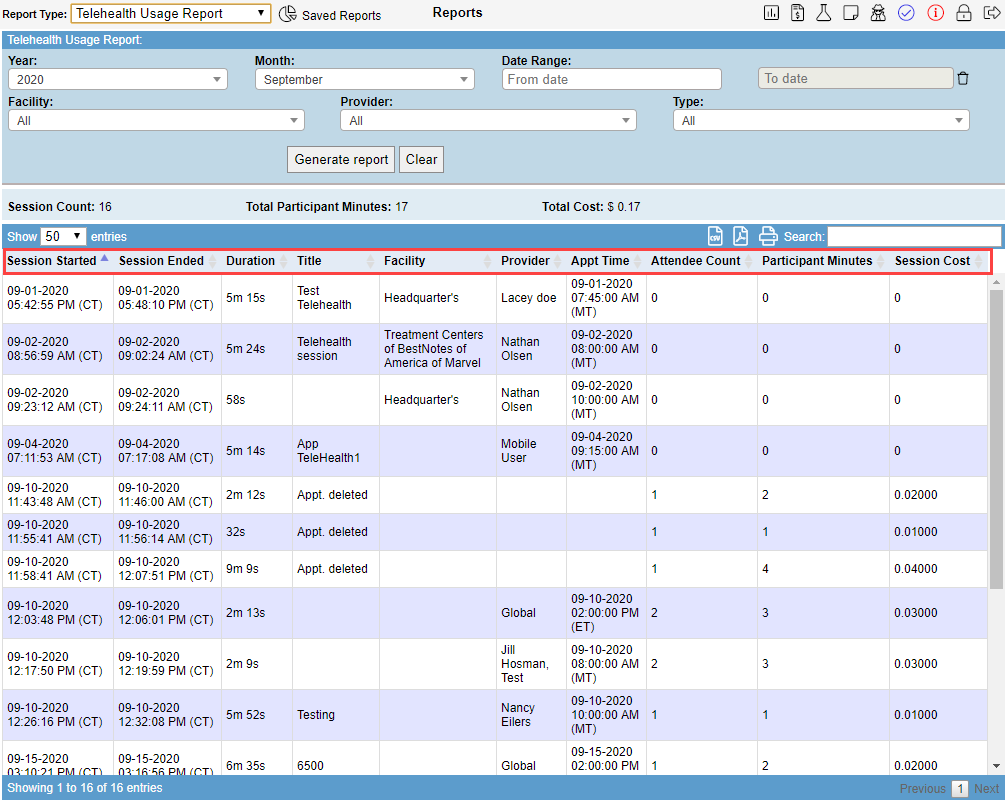The width and height of the screenshot is (1005, 800).
Task: Sort by Session Started column
Action: click(x=58, y=261)
